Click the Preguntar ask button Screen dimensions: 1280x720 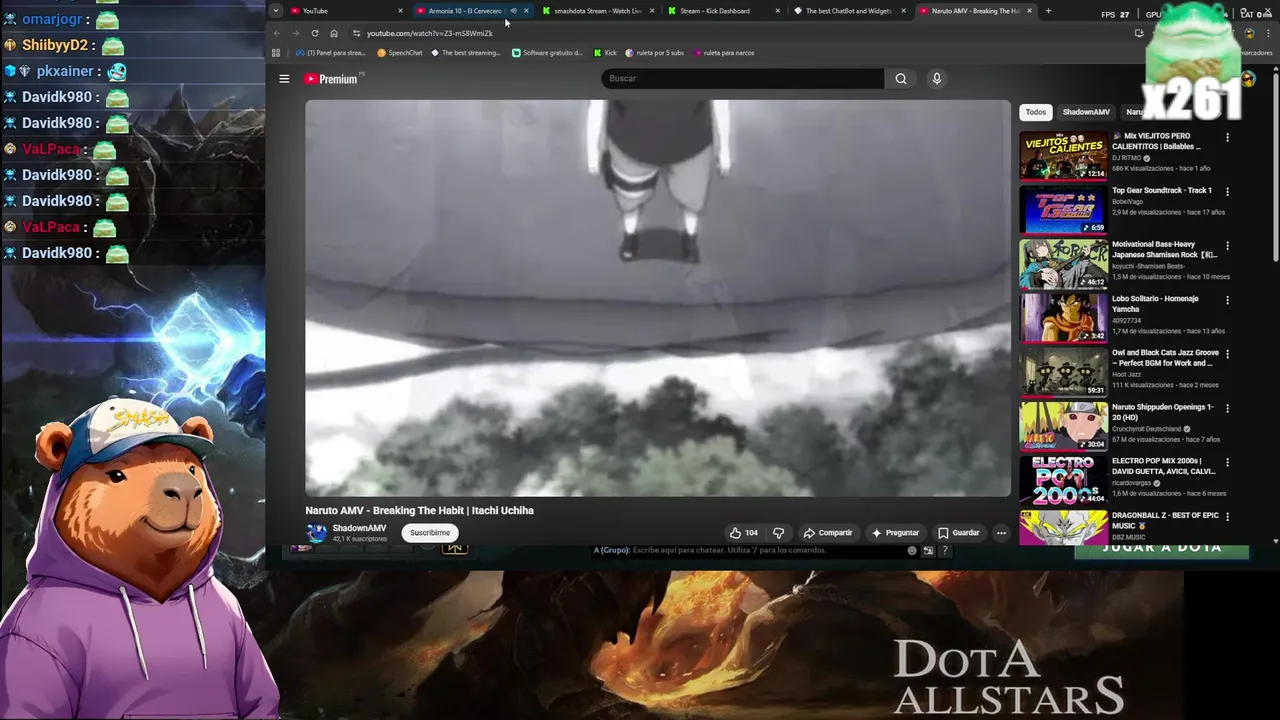(x=895, y=533)
